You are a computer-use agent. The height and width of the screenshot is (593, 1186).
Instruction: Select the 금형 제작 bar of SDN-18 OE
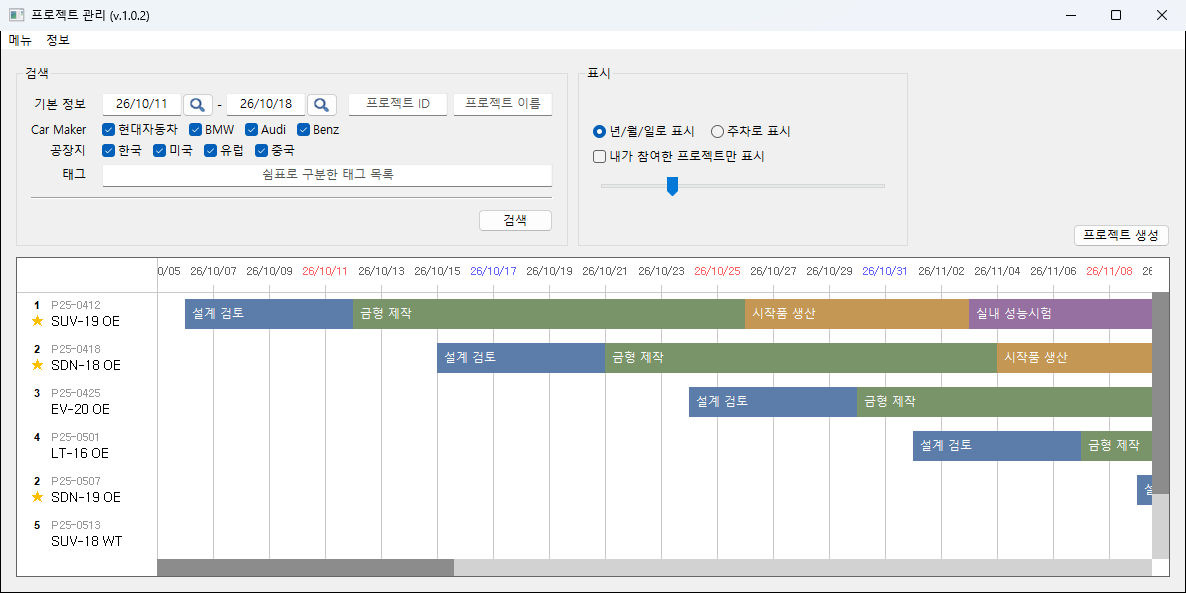801,358
